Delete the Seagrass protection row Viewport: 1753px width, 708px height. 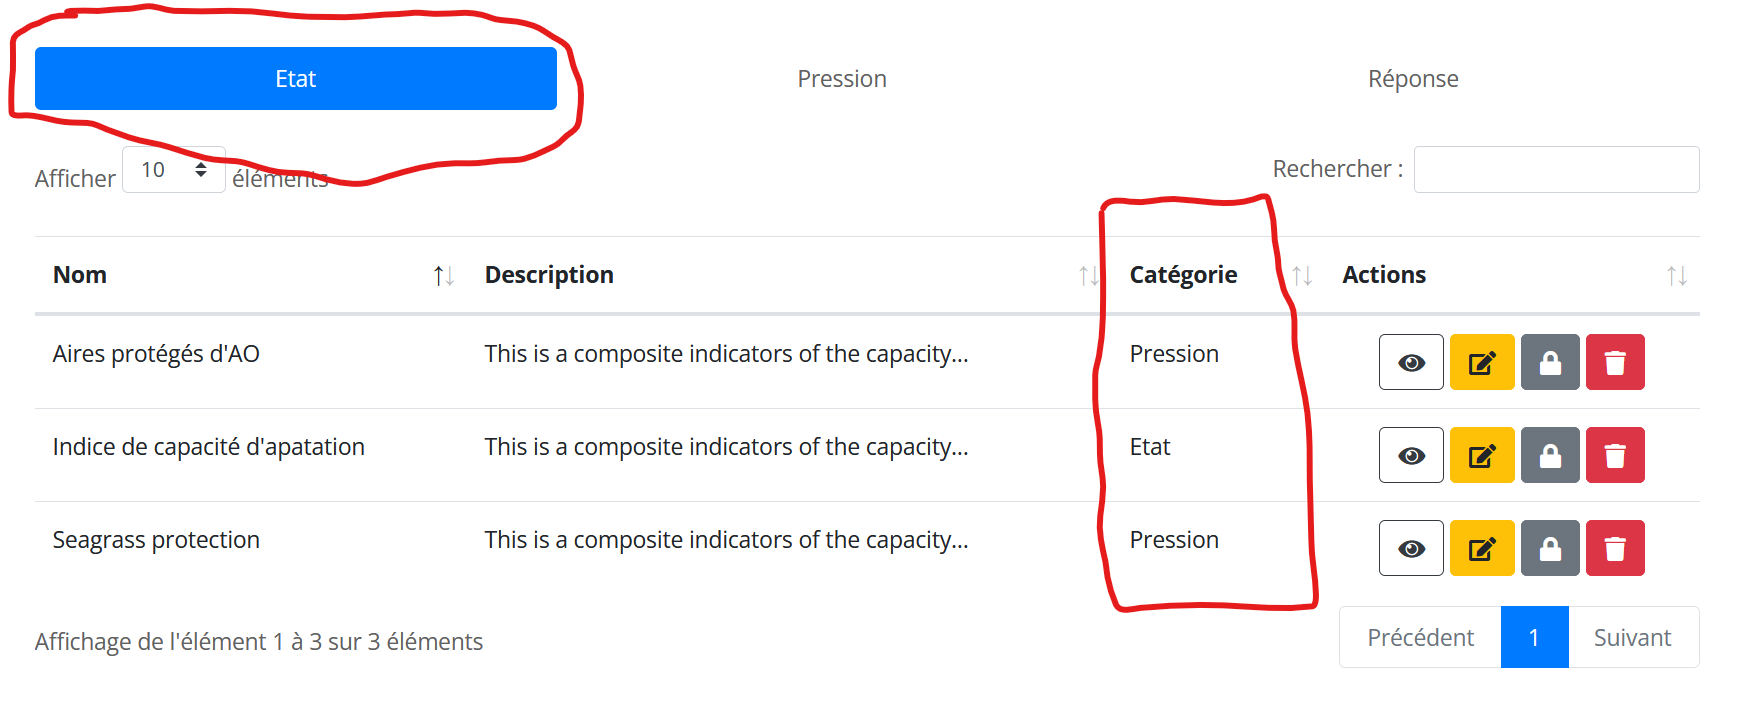[x=1615, y=548]
